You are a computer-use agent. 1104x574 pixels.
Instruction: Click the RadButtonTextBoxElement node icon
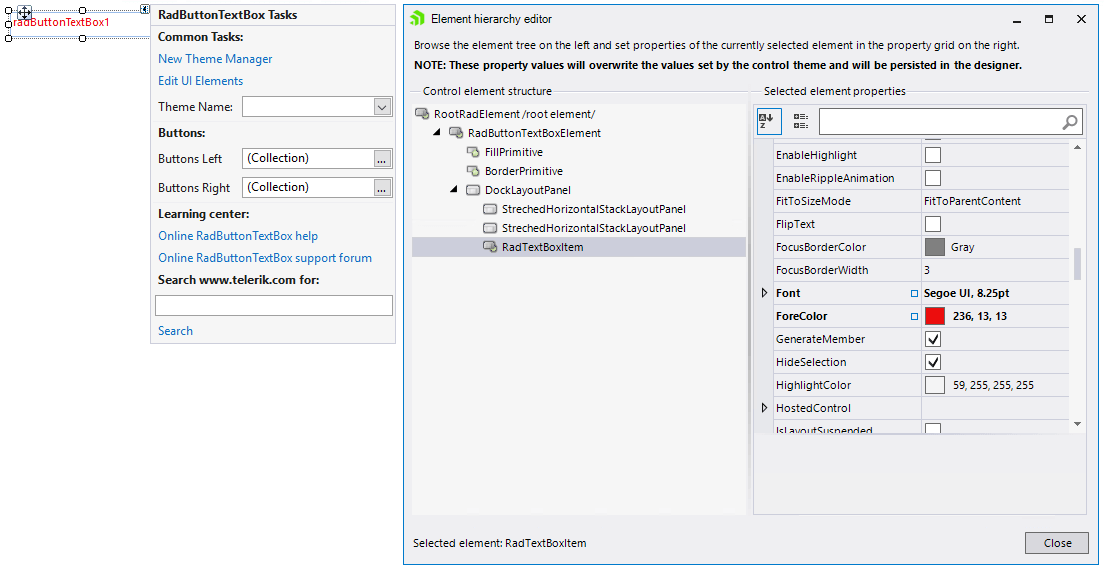point(456,133)
